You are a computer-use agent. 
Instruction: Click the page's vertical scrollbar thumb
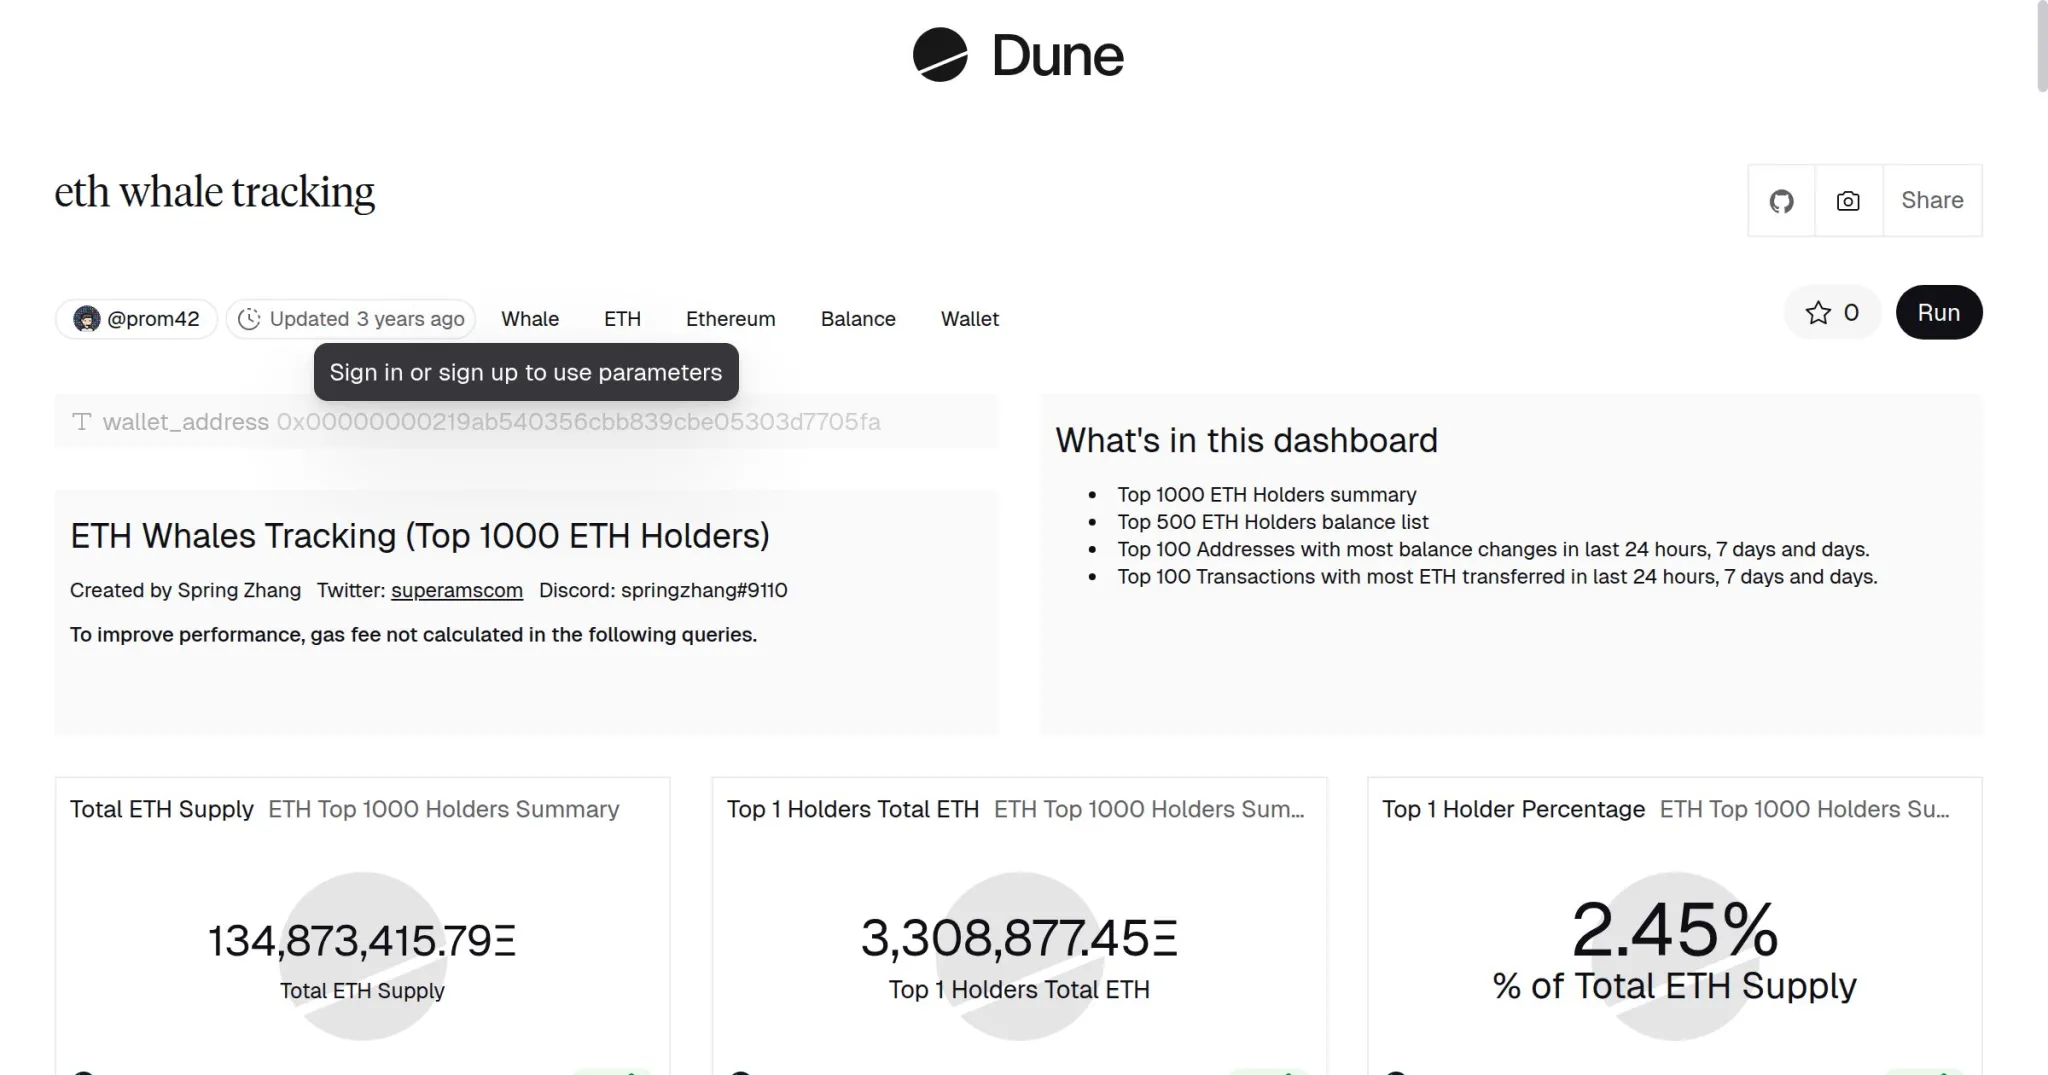(x=2041, y=47)
